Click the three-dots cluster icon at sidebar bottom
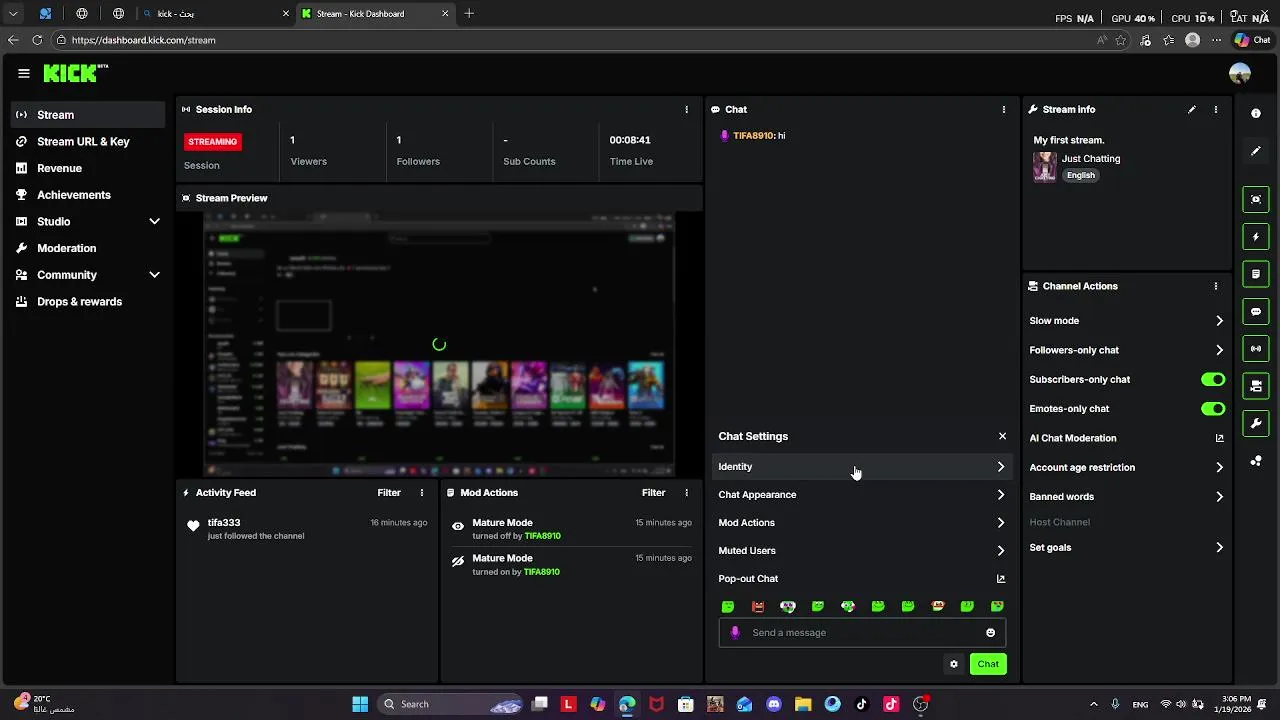 click(x=1256, y=461)
